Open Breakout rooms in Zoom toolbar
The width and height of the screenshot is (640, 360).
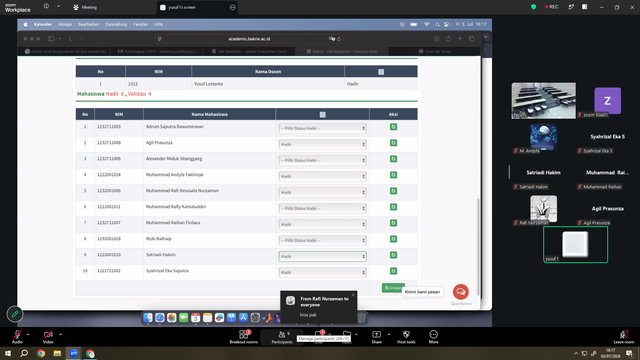click(244, 337)
